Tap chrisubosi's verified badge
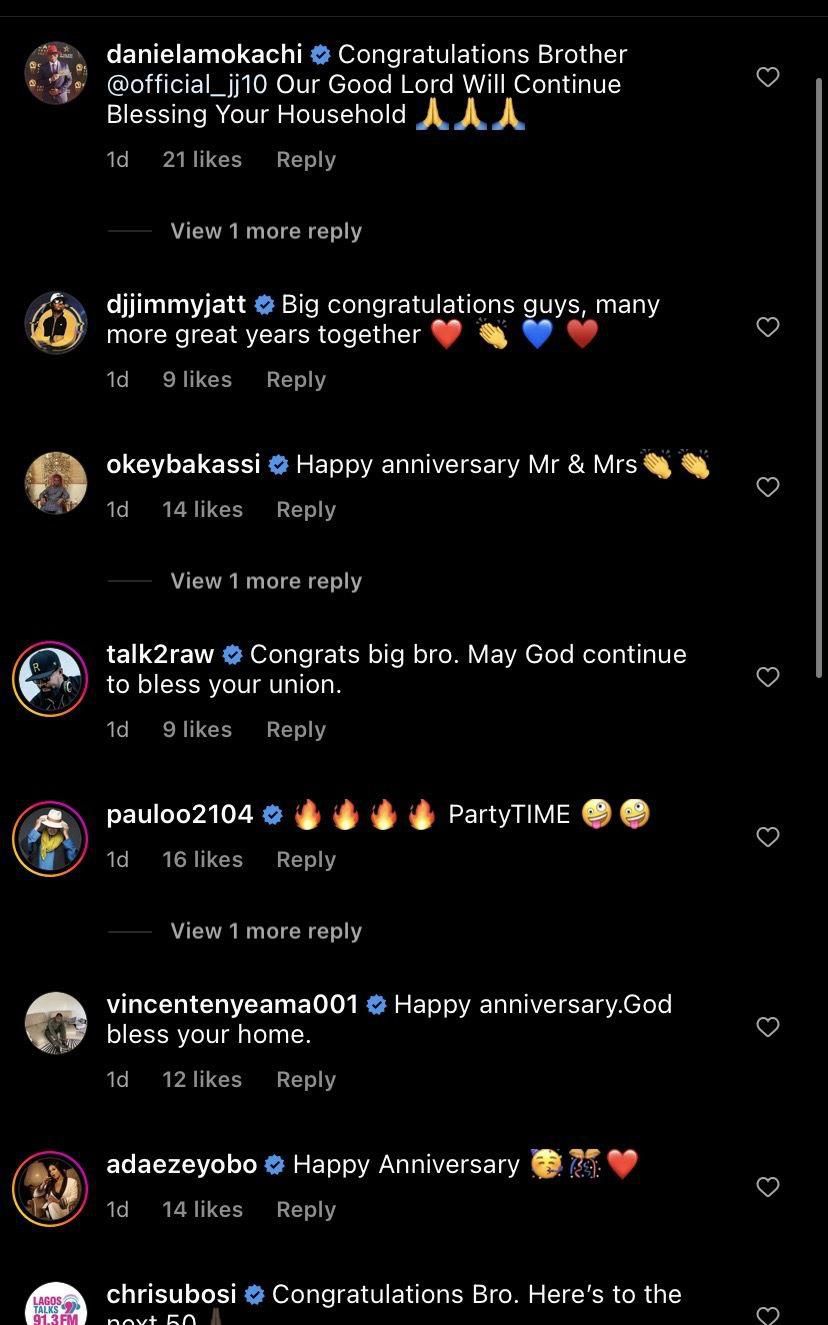This screenshot has height=1325, width=828. (255, 1294)
